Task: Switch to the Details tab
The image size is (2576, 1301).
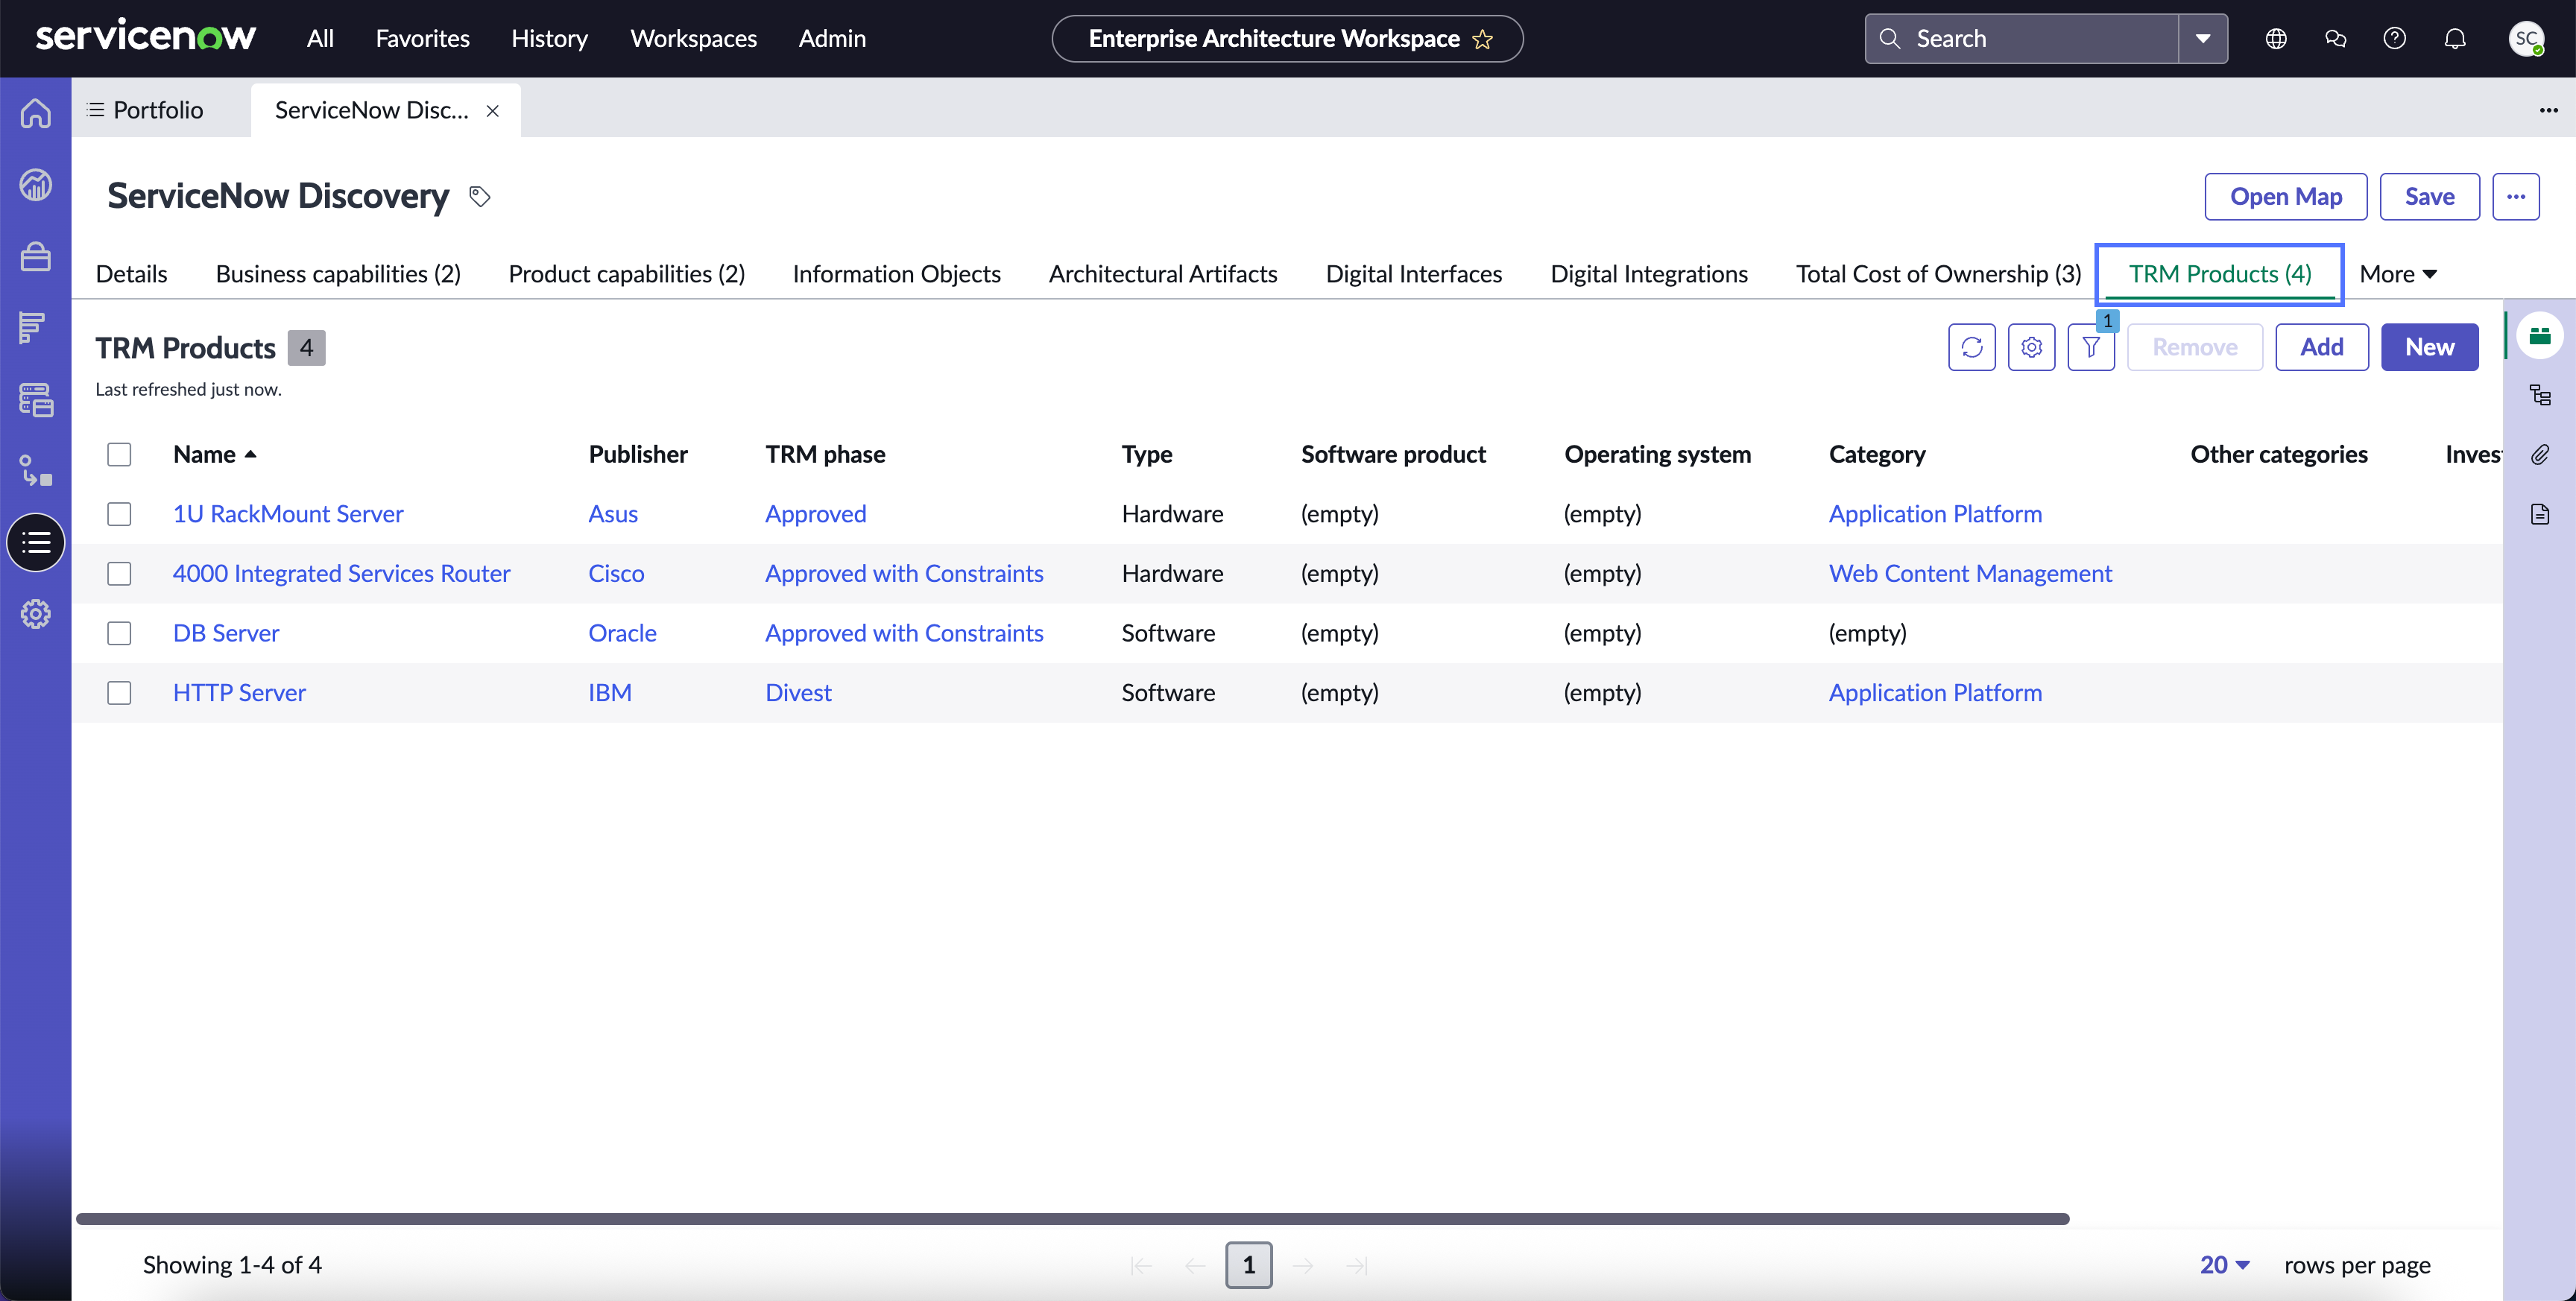Action: (x=131, y=274)
